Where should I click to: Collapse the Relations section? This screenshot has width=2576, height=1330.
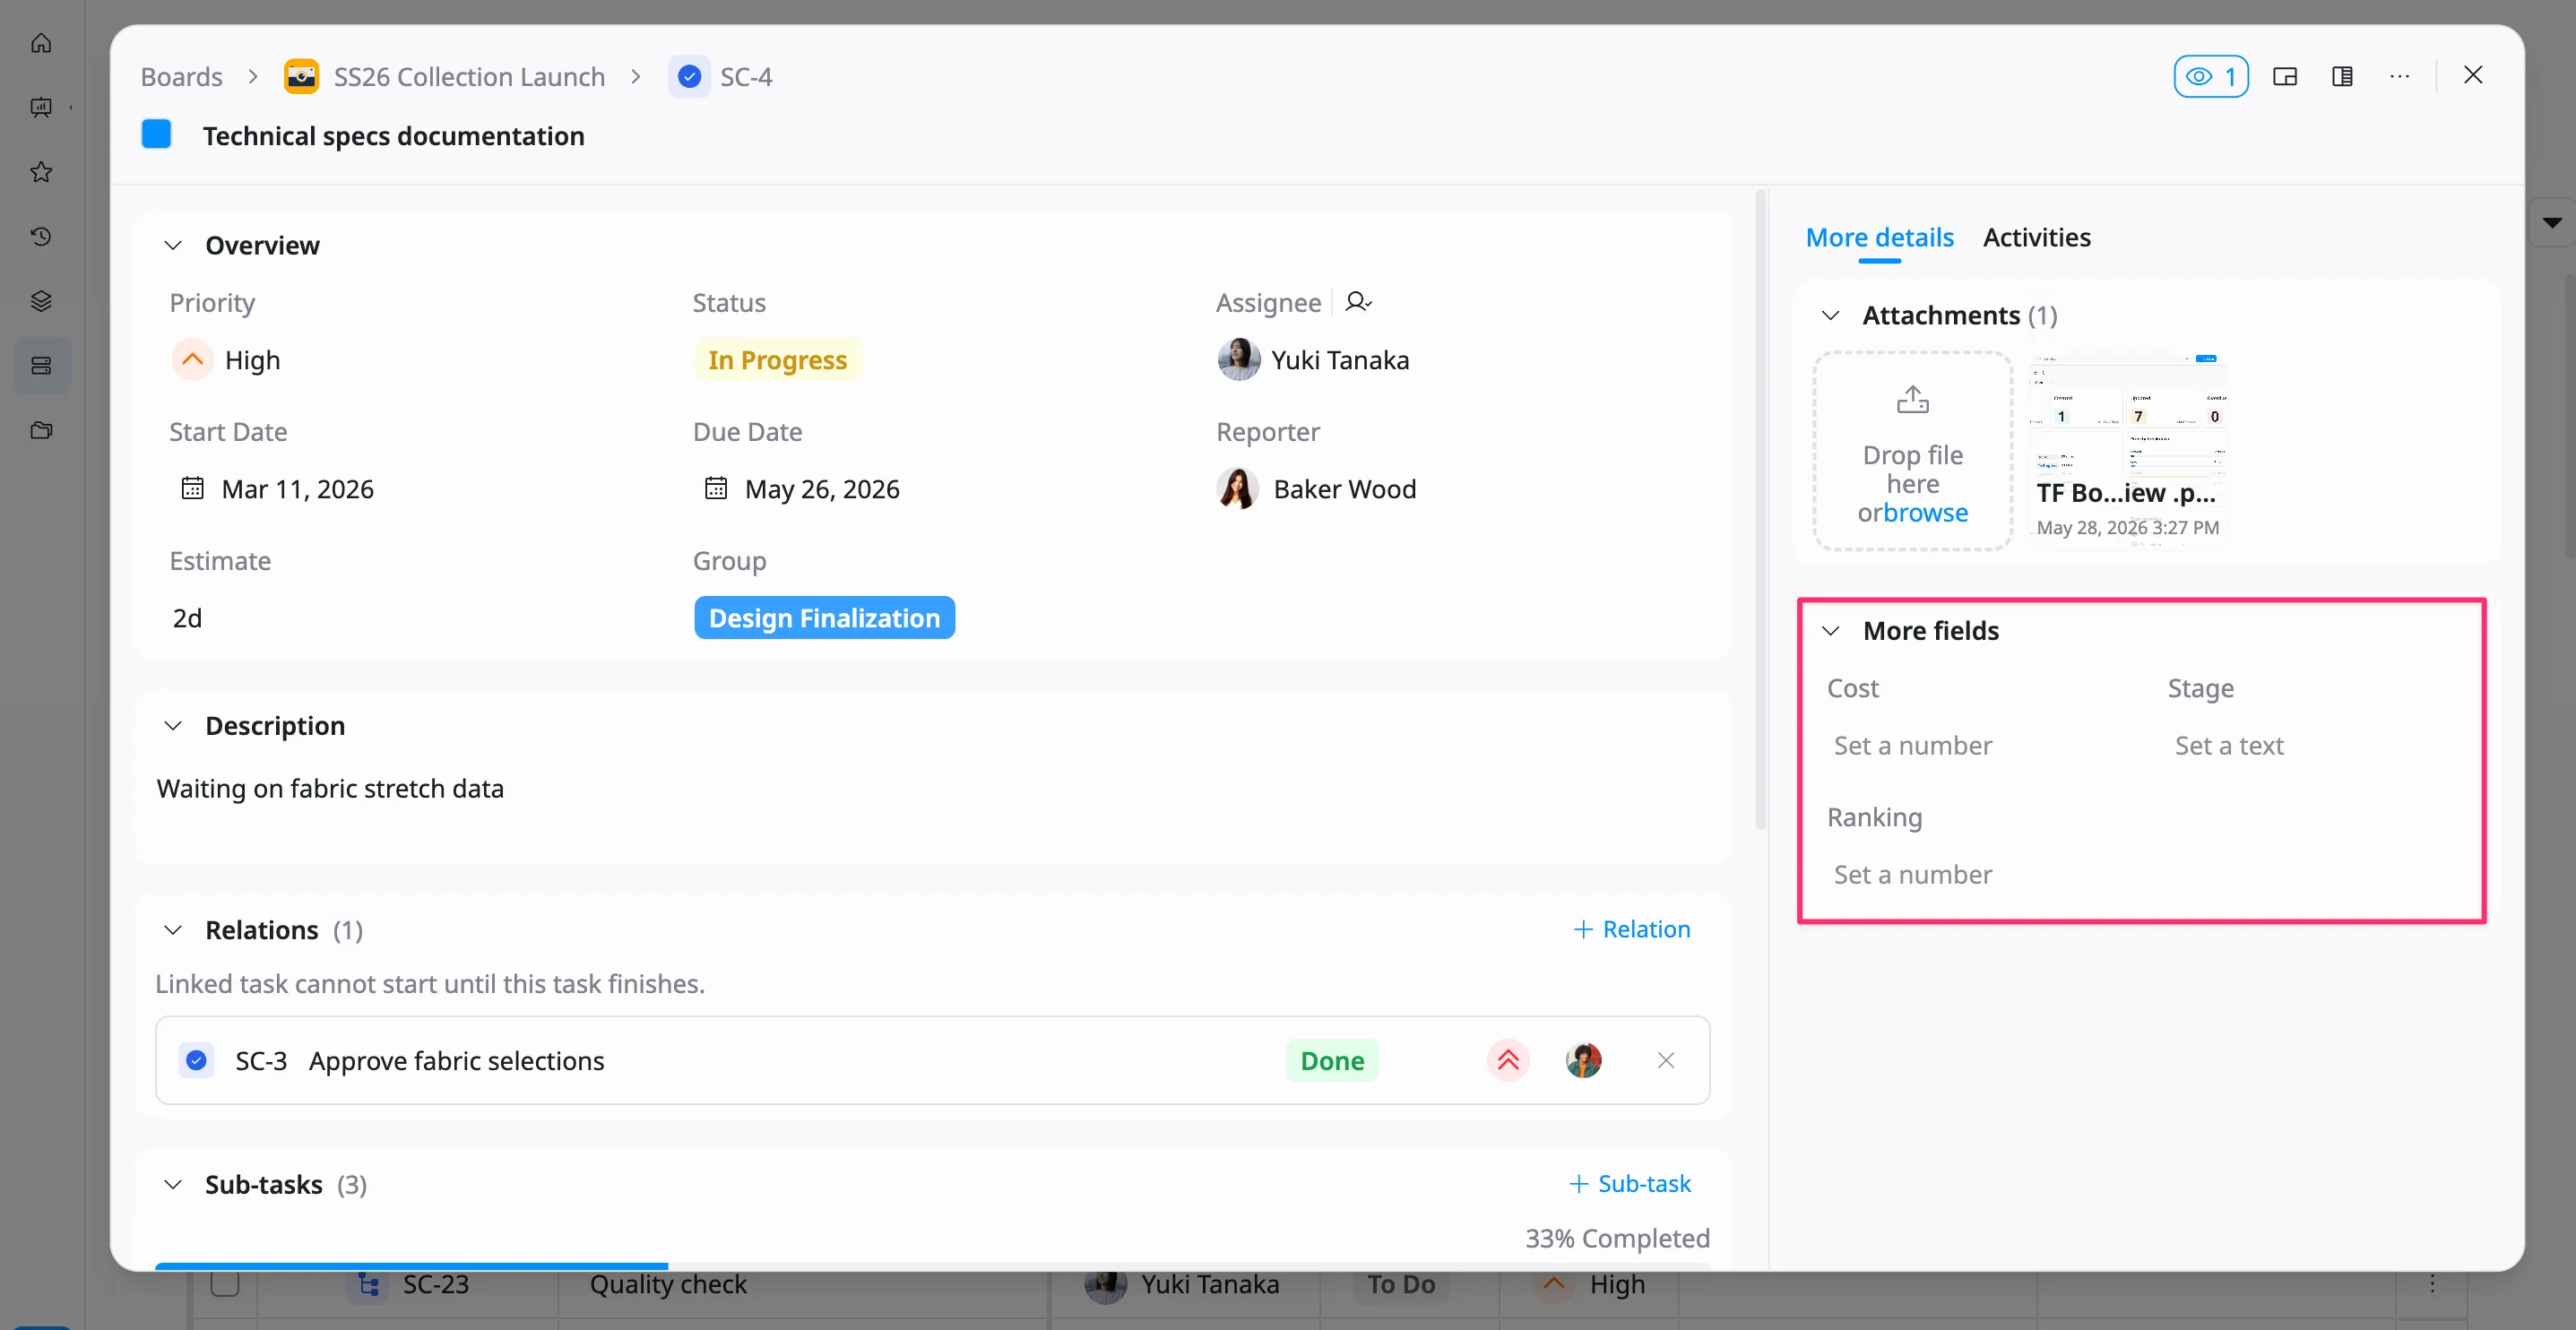click(x=173, y=930)
